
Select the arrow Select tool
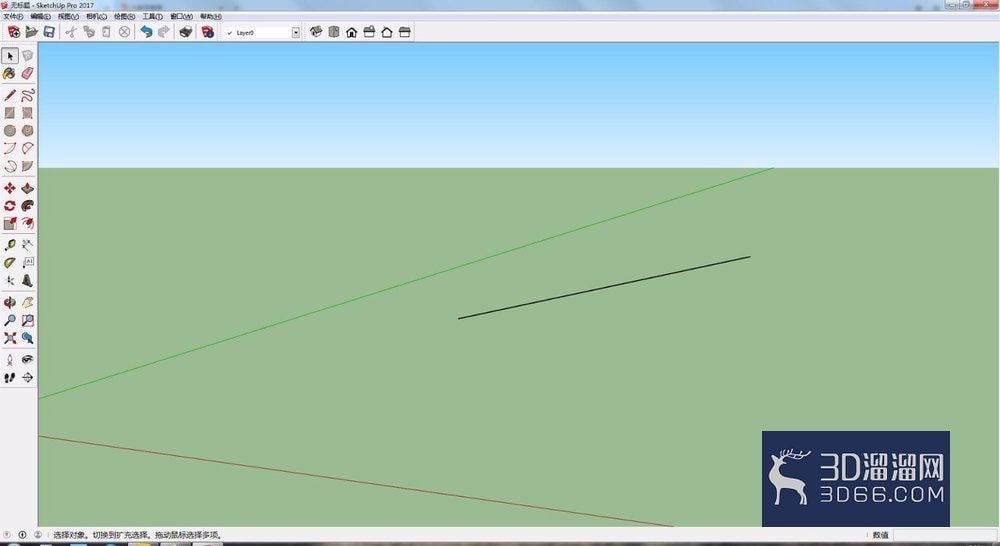pos(10,56)
